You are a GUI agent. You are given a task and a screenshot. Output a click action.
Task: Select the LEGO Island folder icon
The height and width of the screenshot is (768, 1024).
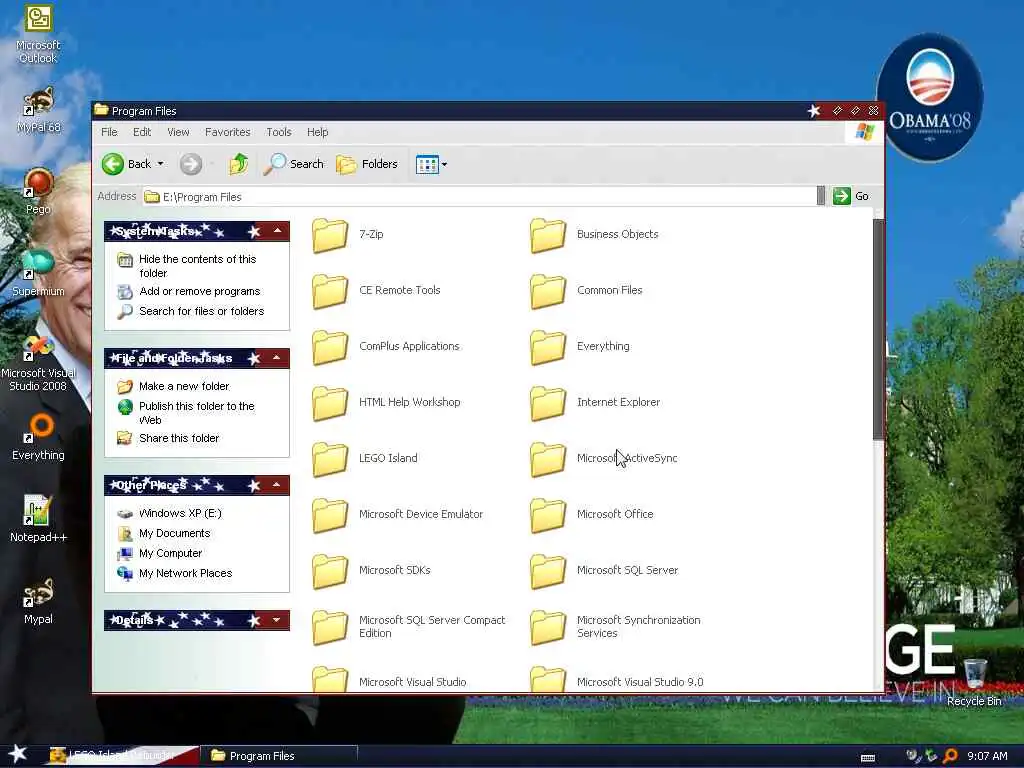click(330, 459)
